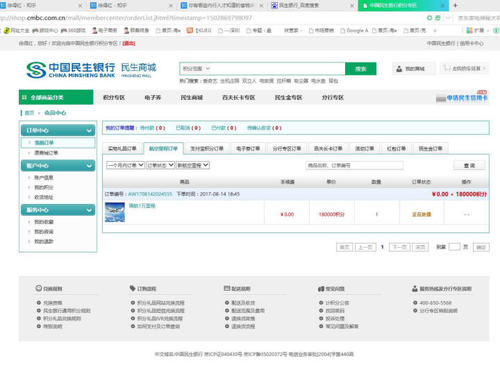The image size is (500, 374).
Task: Click the 上一页 pagination button
Action: click(x=366, y=247)
